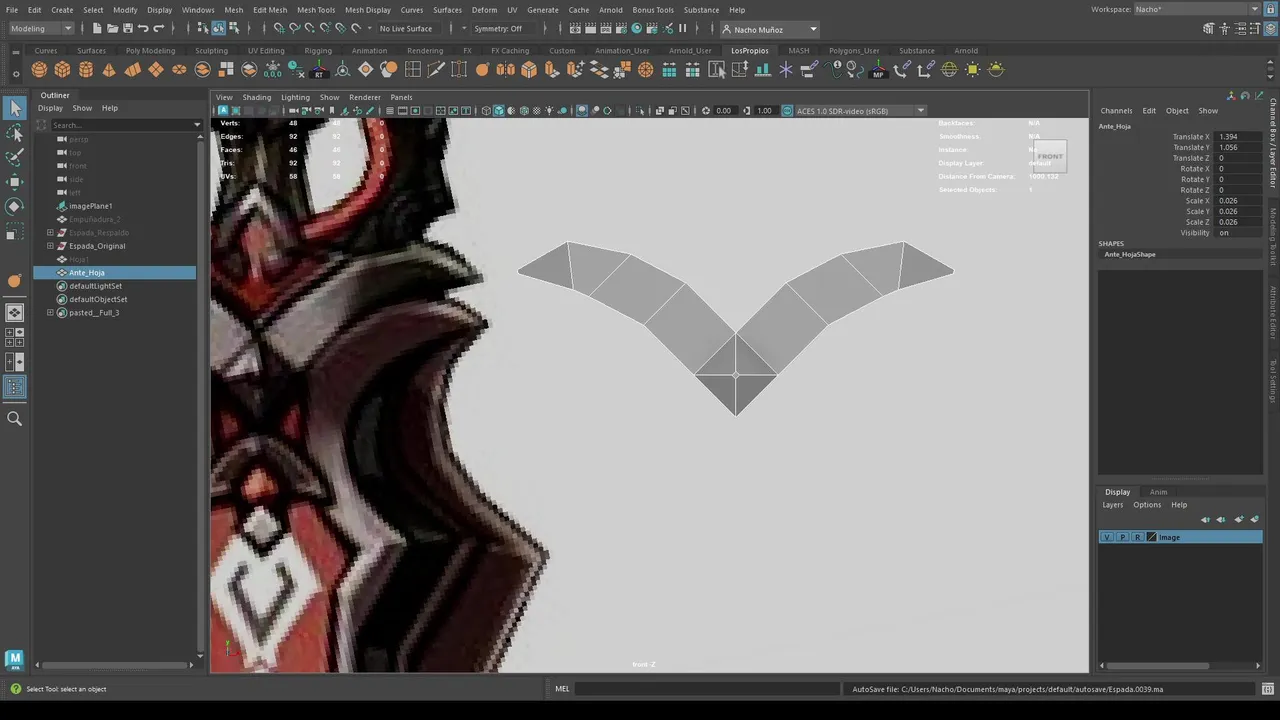Screen dimensions: 1280x720
Task: Click the blue asterisk shelf icon
Action: [x=786, y=69]
